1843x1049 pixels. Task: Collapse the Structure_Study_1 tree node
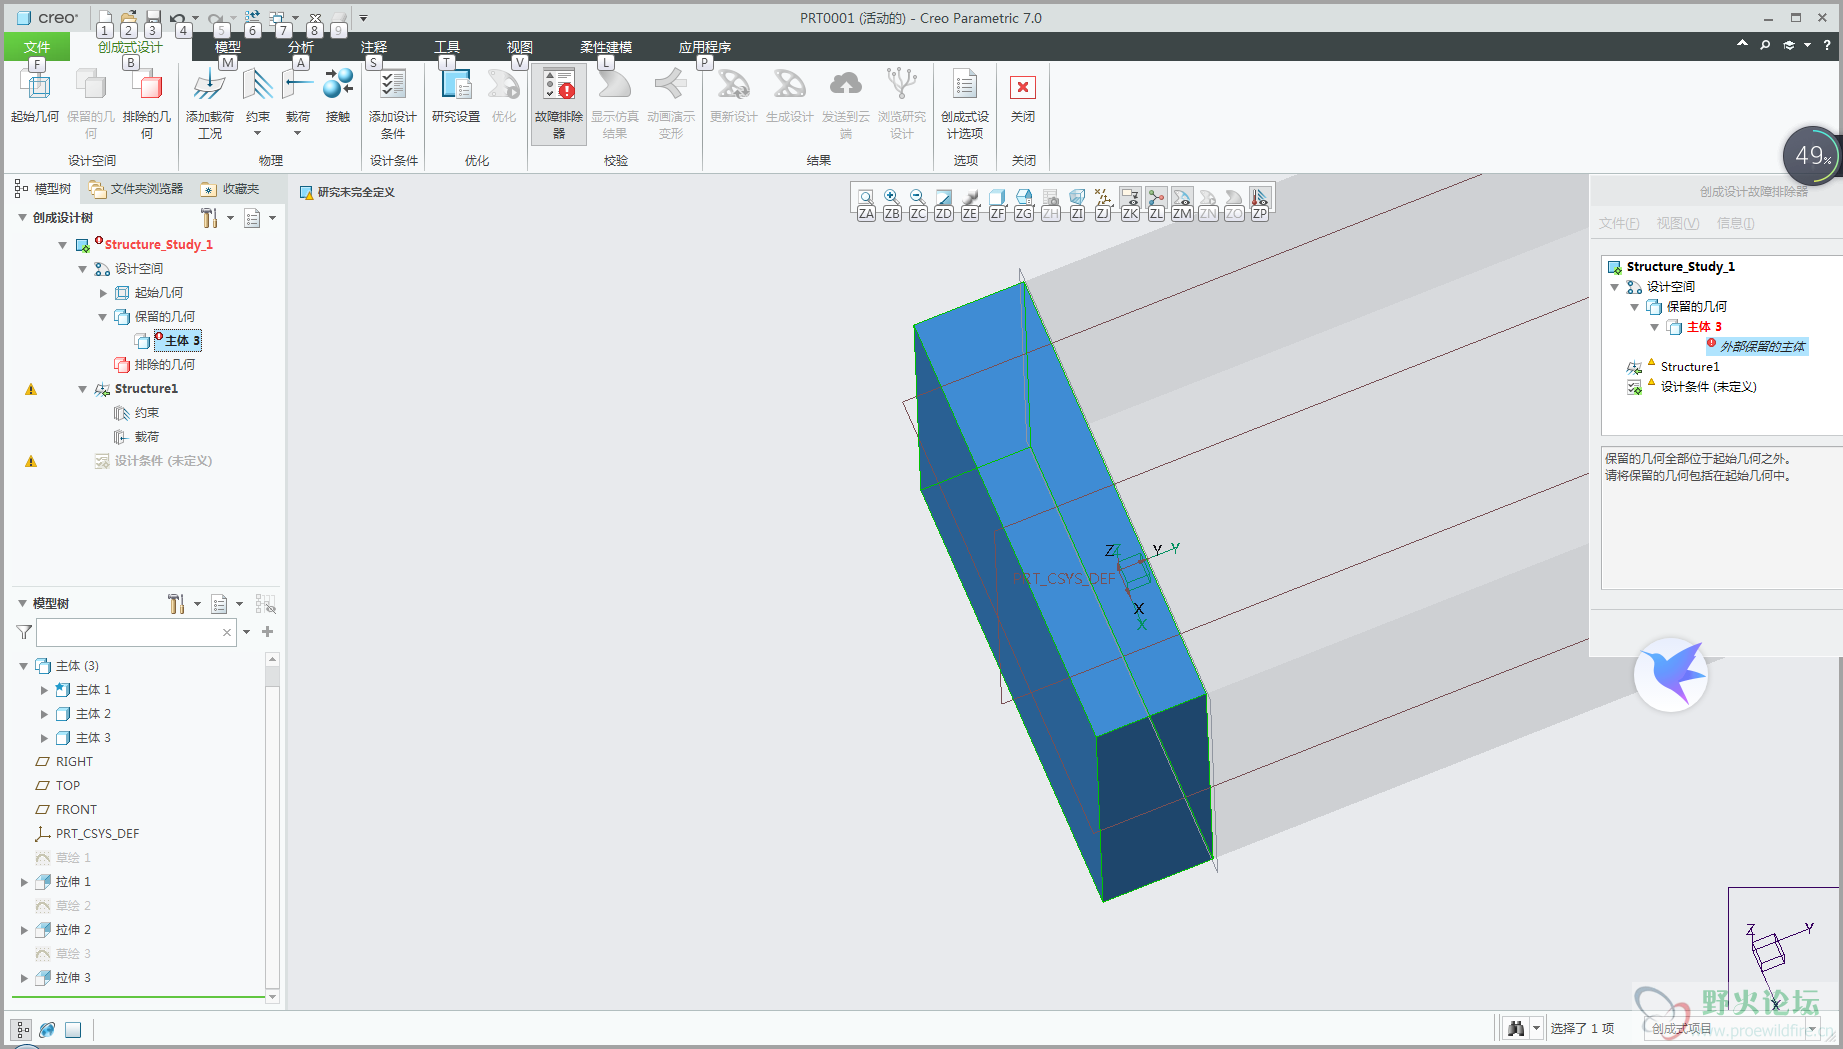pyautogui.click(x=62, y=245)
